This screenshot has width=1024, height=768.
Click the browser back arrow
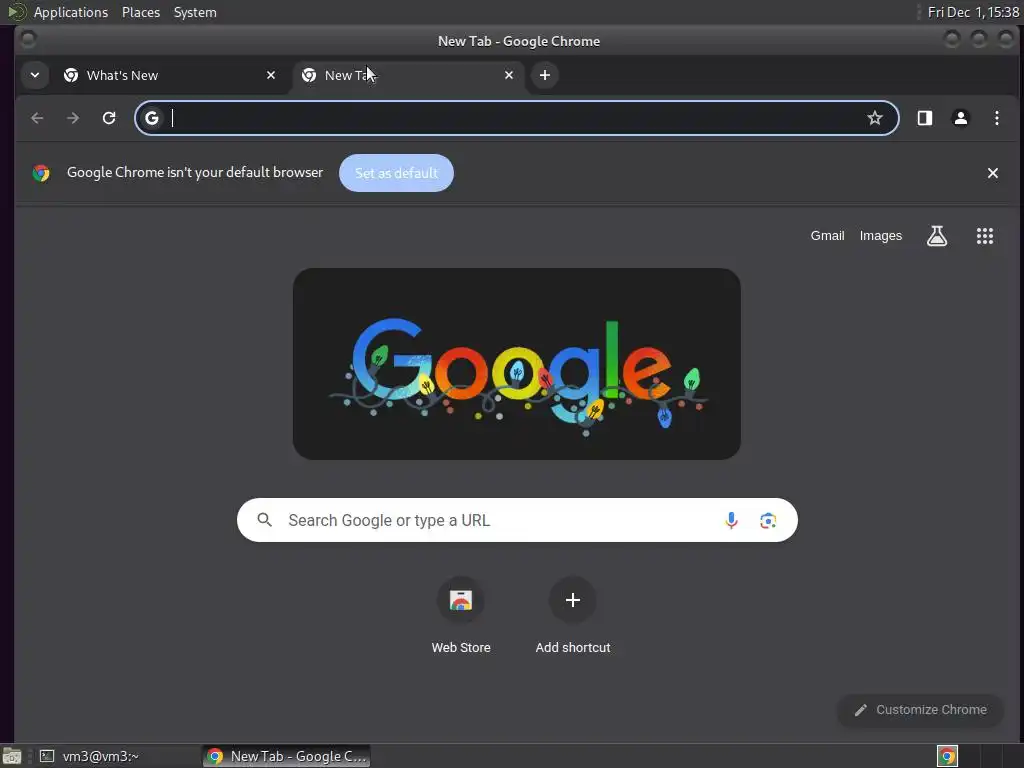[x=37, y=118]
